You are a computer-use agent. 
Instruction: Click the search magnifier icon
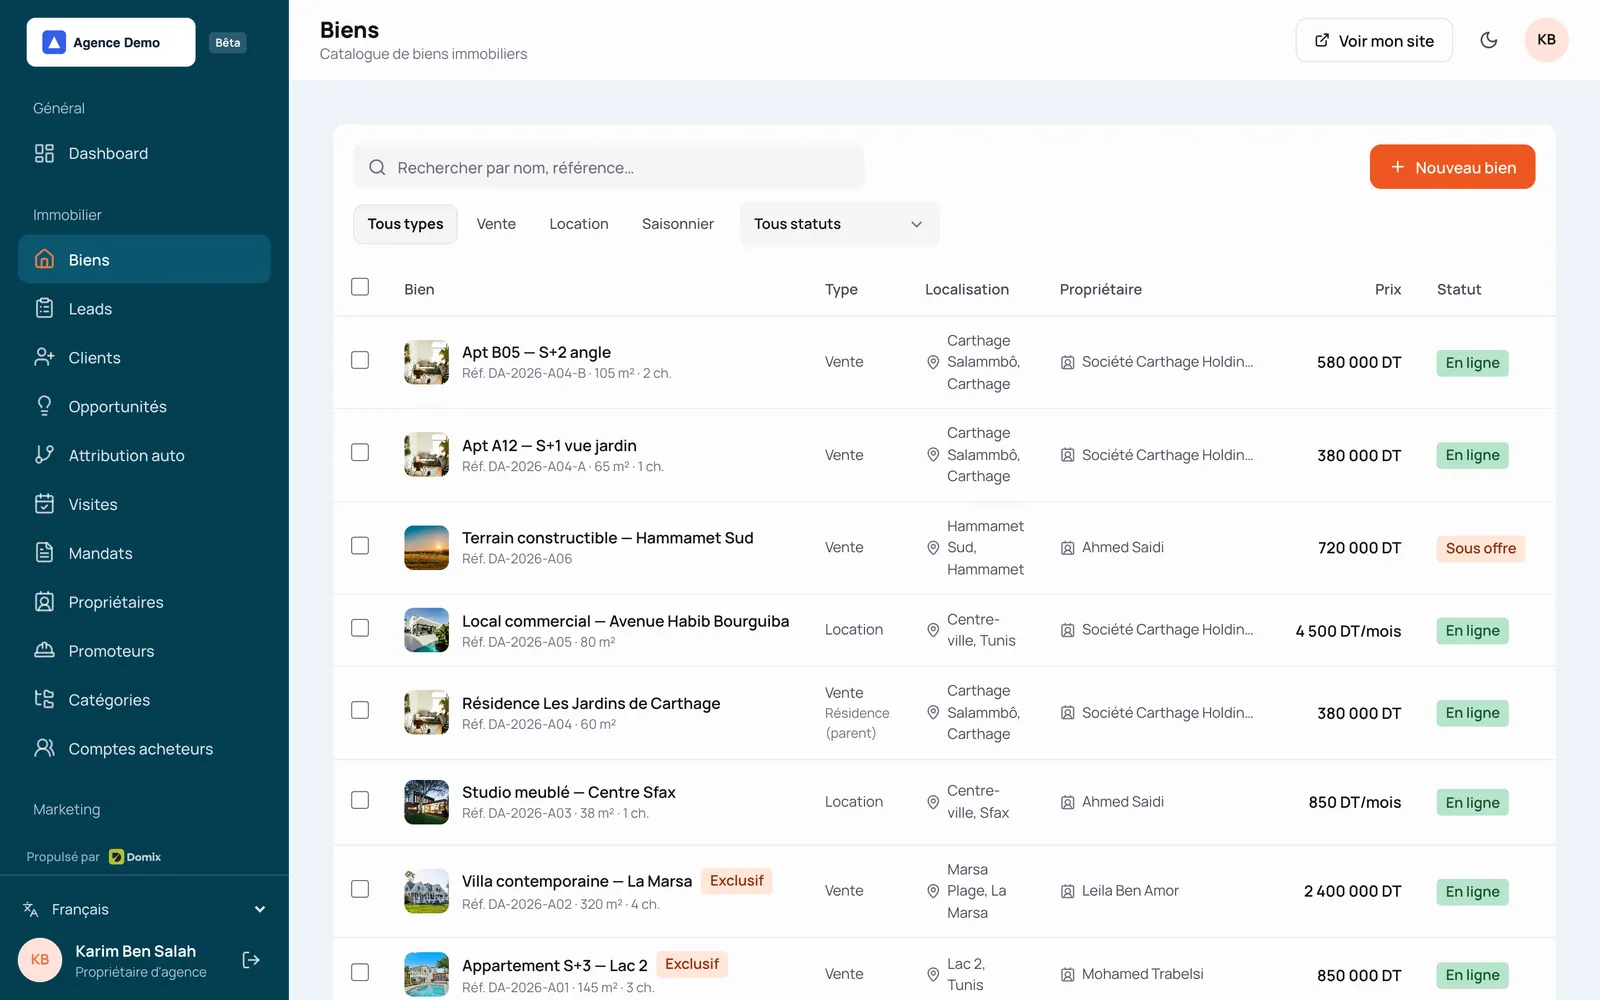377,167
